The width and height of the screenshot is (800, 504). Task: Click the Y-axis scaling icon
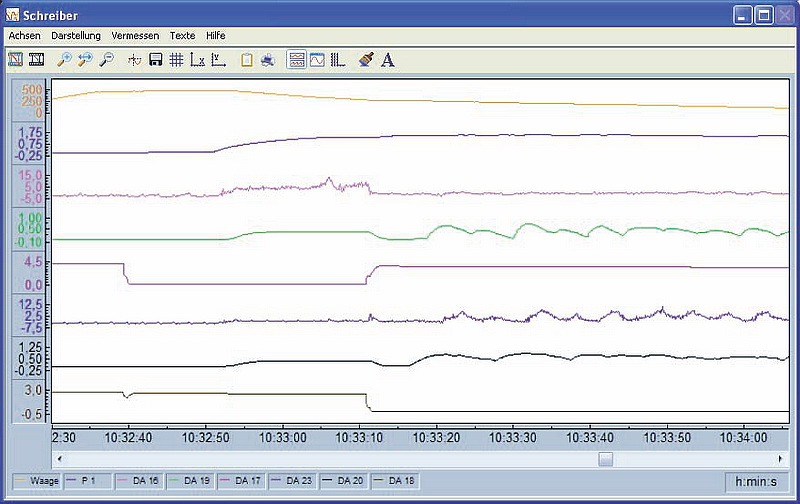218,60
